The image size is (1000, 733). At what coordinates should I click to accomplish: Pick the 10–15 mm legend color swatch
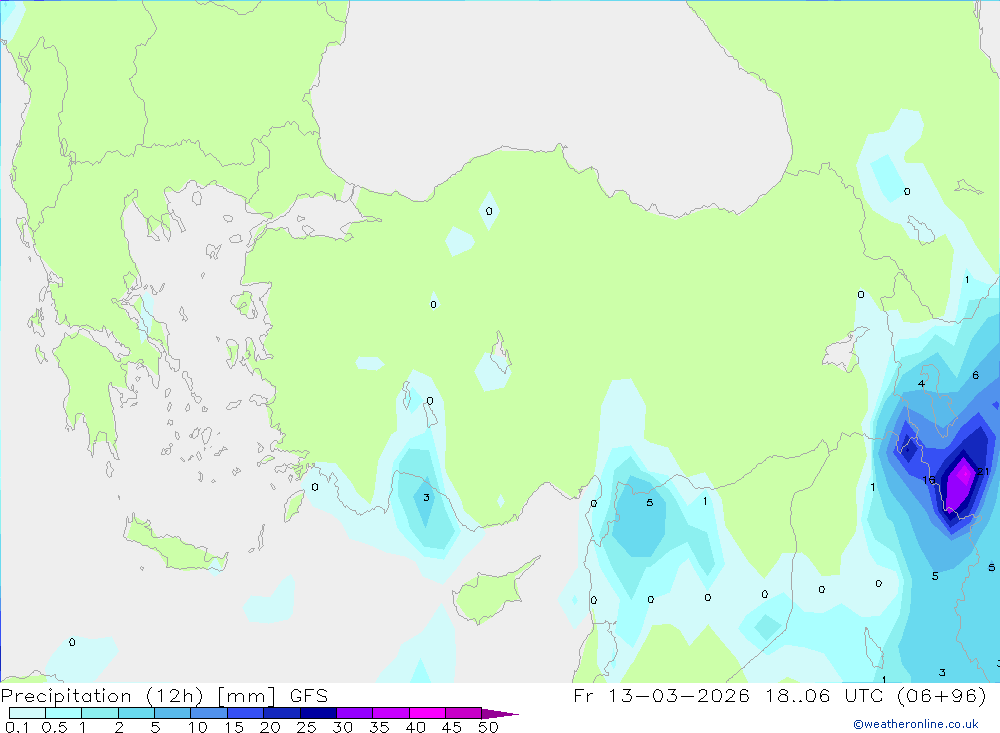click(x=209, y=713)
